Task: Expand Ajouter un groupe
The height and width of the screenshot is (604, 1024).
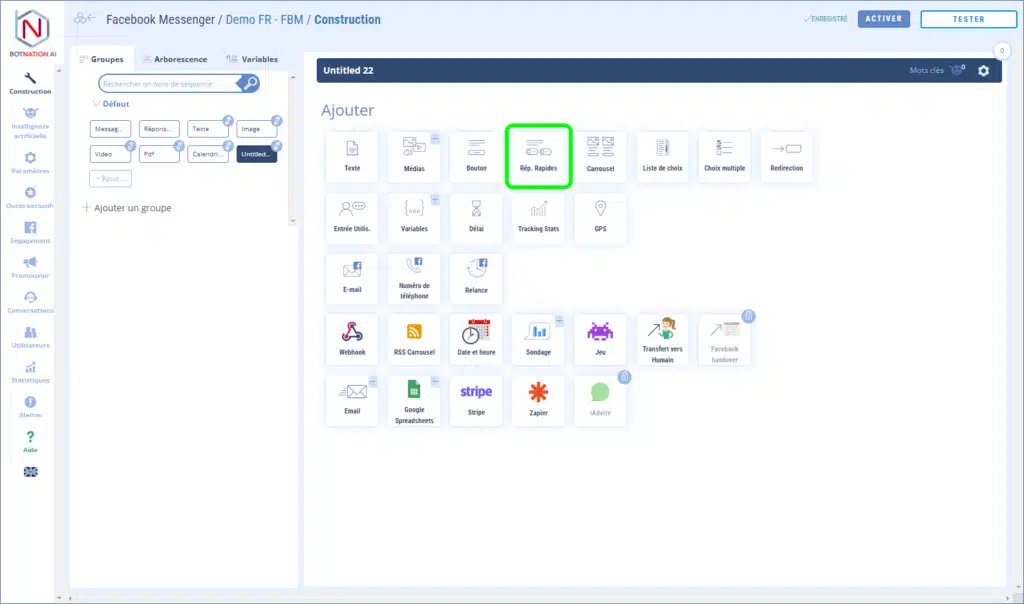Action: [126, 208]
